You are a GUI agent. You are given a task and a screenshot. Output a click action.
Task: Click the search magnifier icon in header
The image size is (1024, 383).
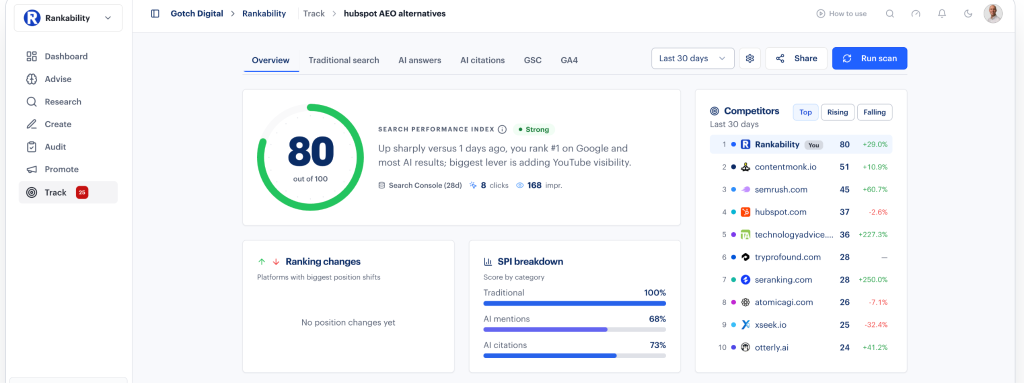889,14
